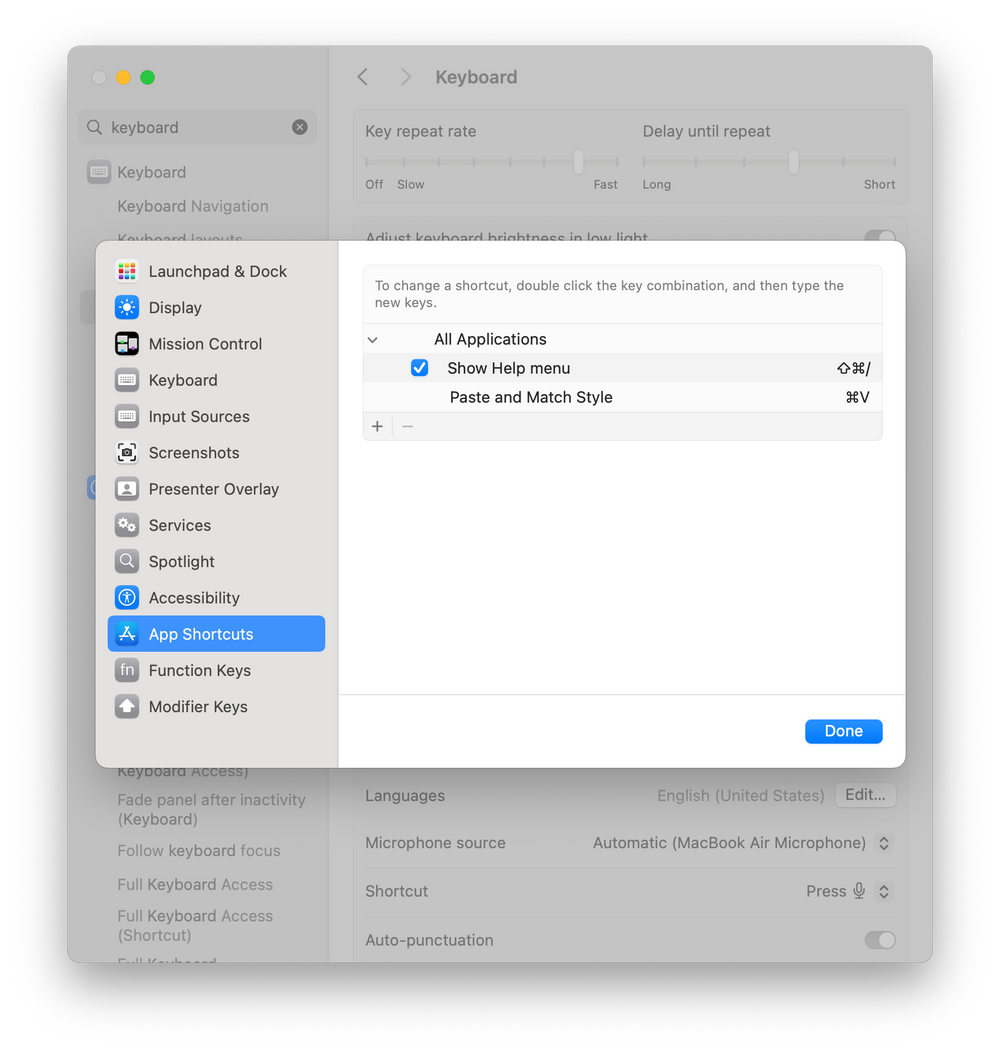
Task: Click the English (United States) value
Action: pos(740,796)
